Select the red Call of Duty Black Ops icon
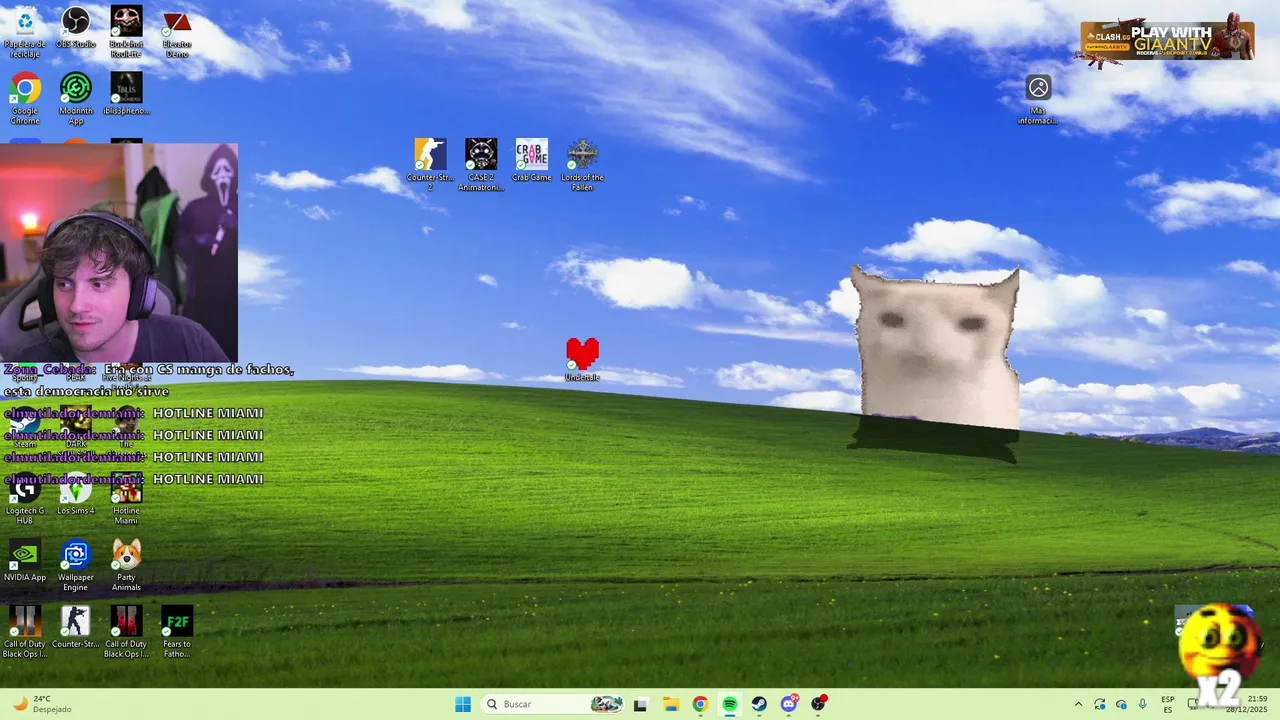 tap(126, 632)
